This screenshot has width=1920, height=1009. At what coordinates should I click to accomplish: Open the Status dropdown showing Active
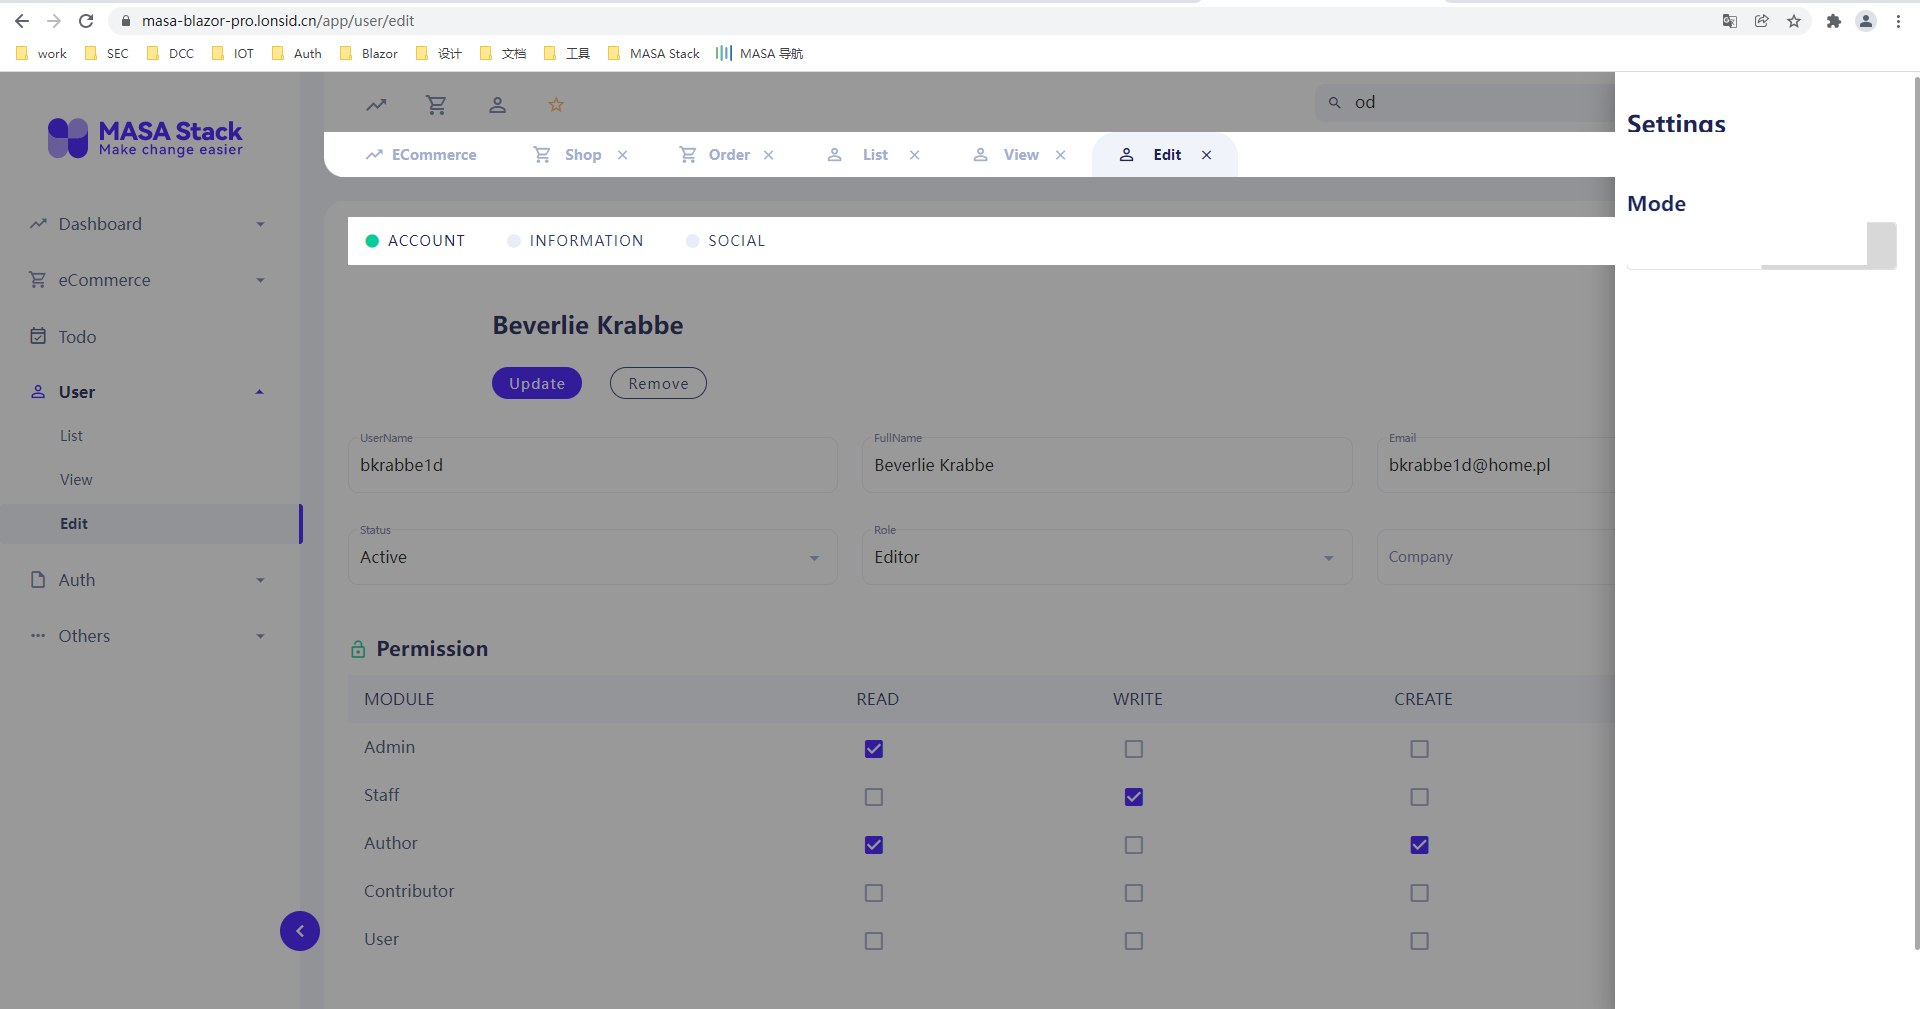(x=813, y=557)
